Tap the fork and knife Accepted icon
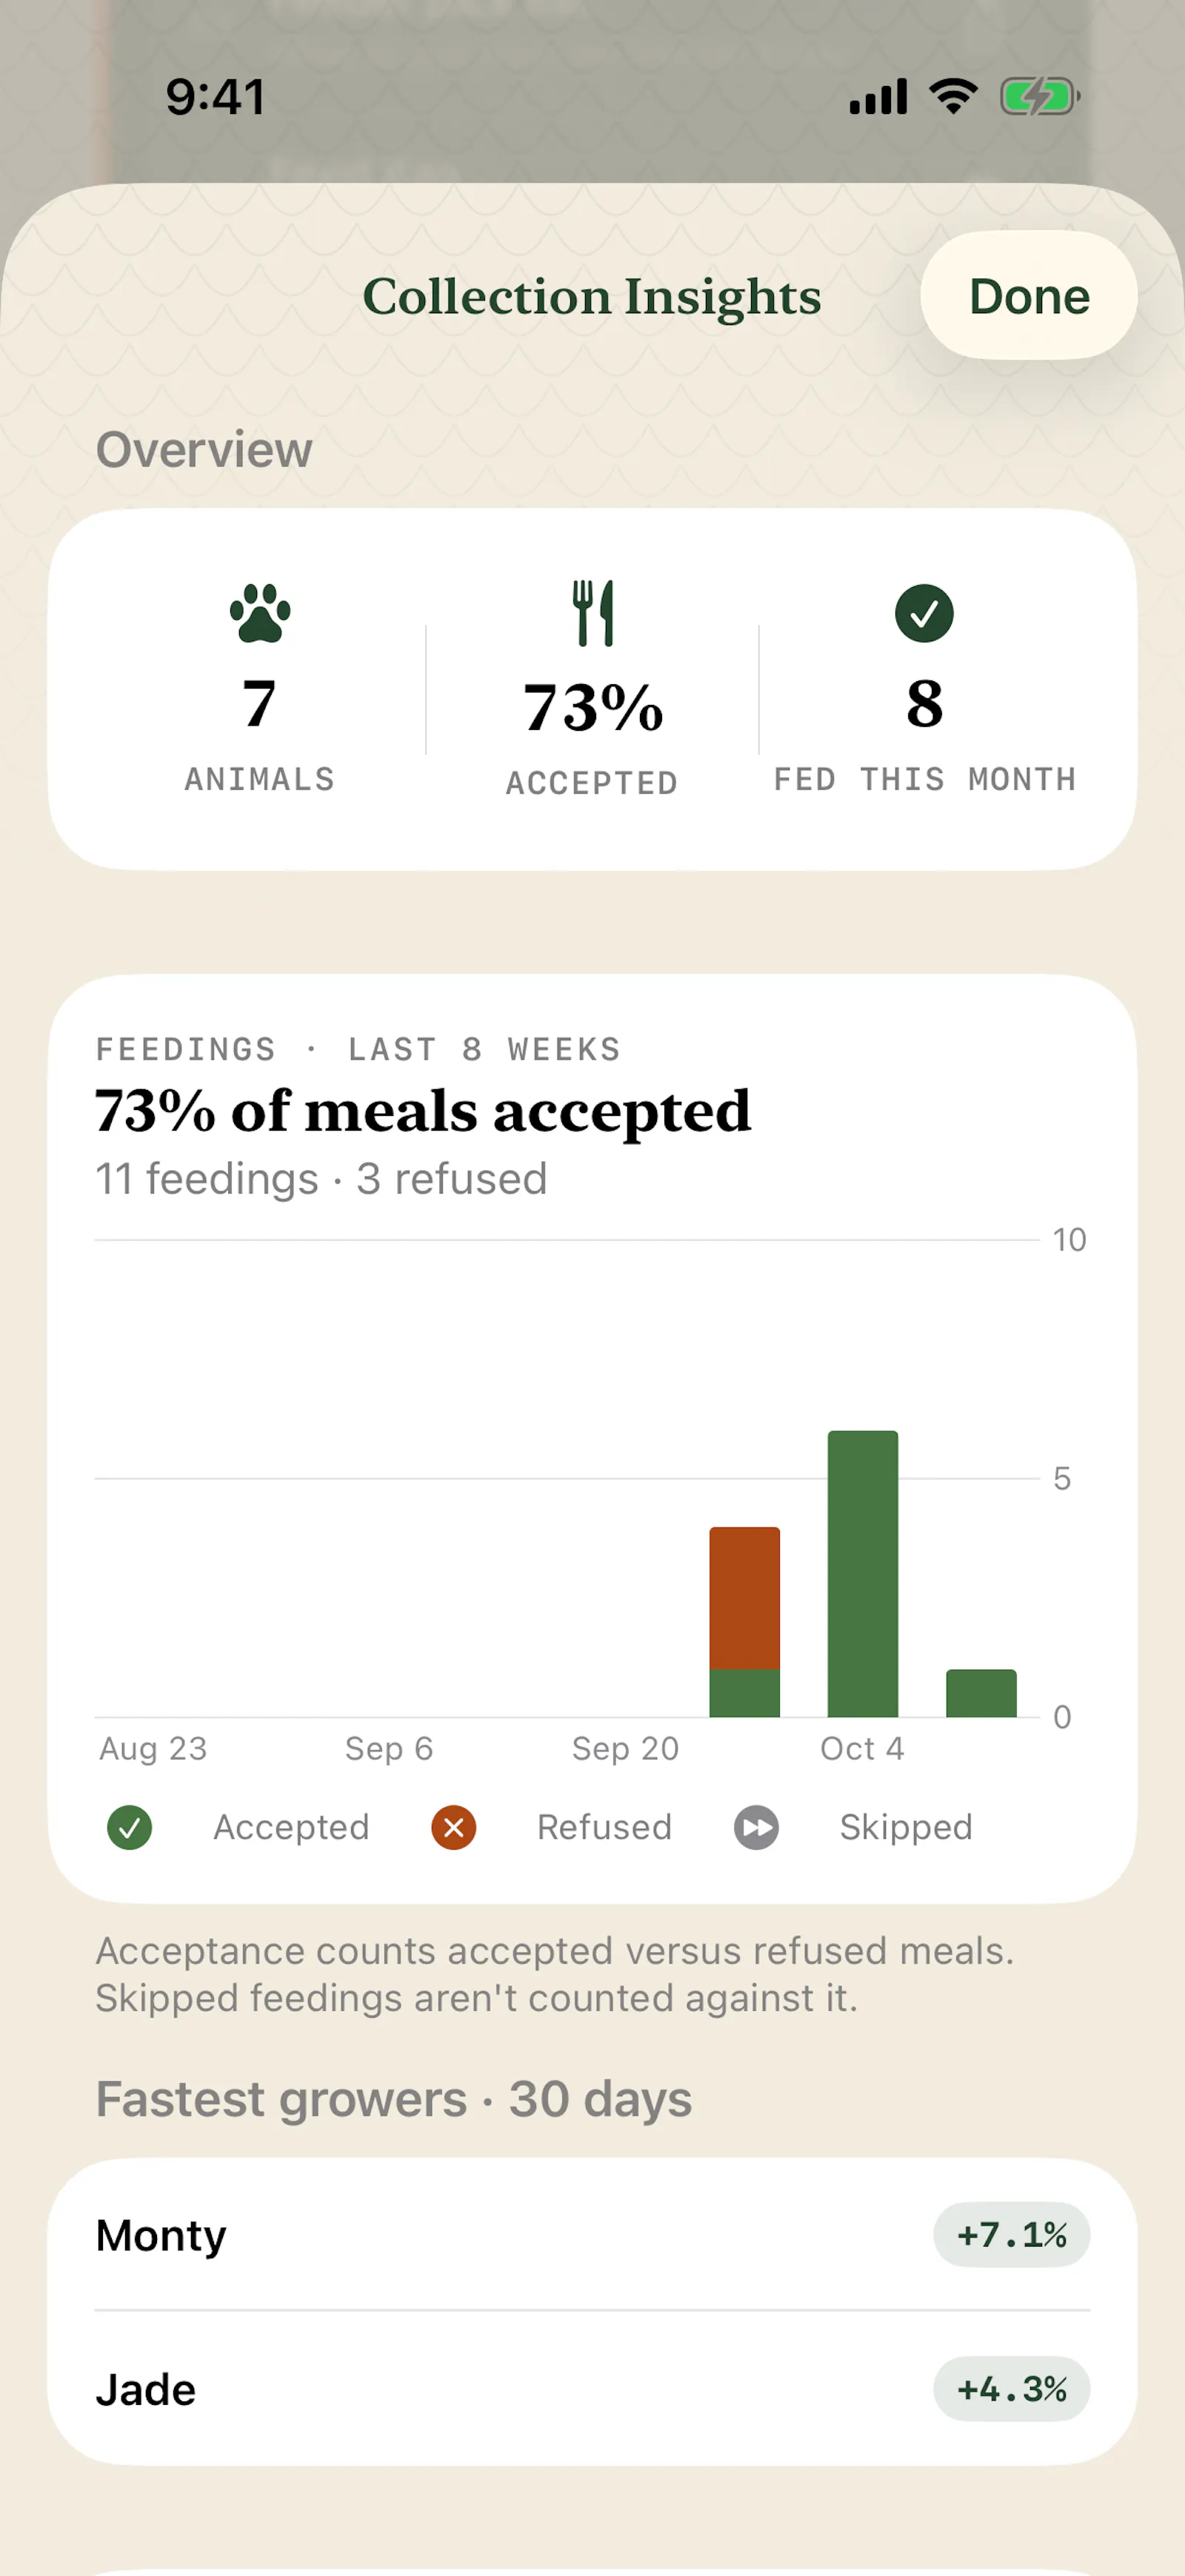 click(593, 613)
